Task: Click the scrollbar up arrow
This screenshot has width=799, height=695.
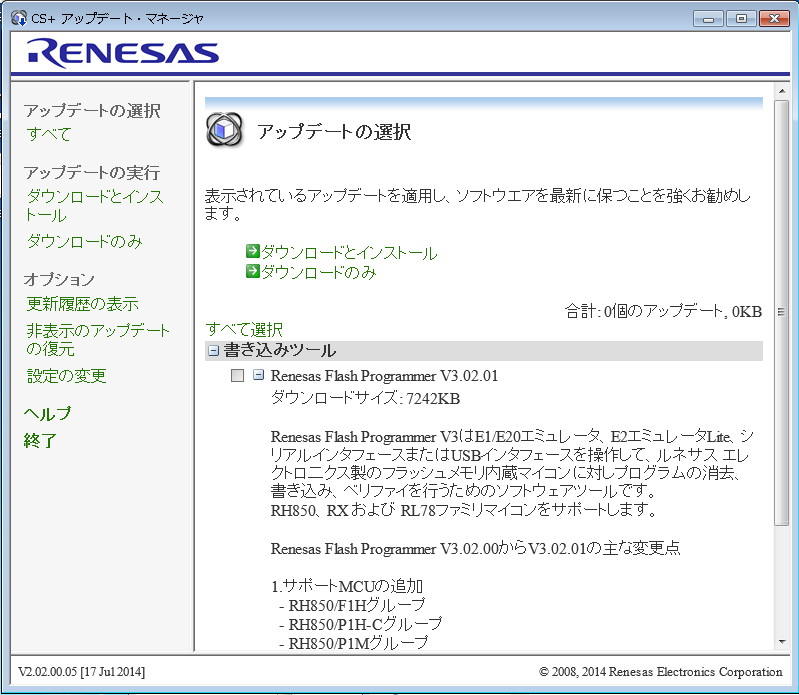Action: [x=782, y=91]
